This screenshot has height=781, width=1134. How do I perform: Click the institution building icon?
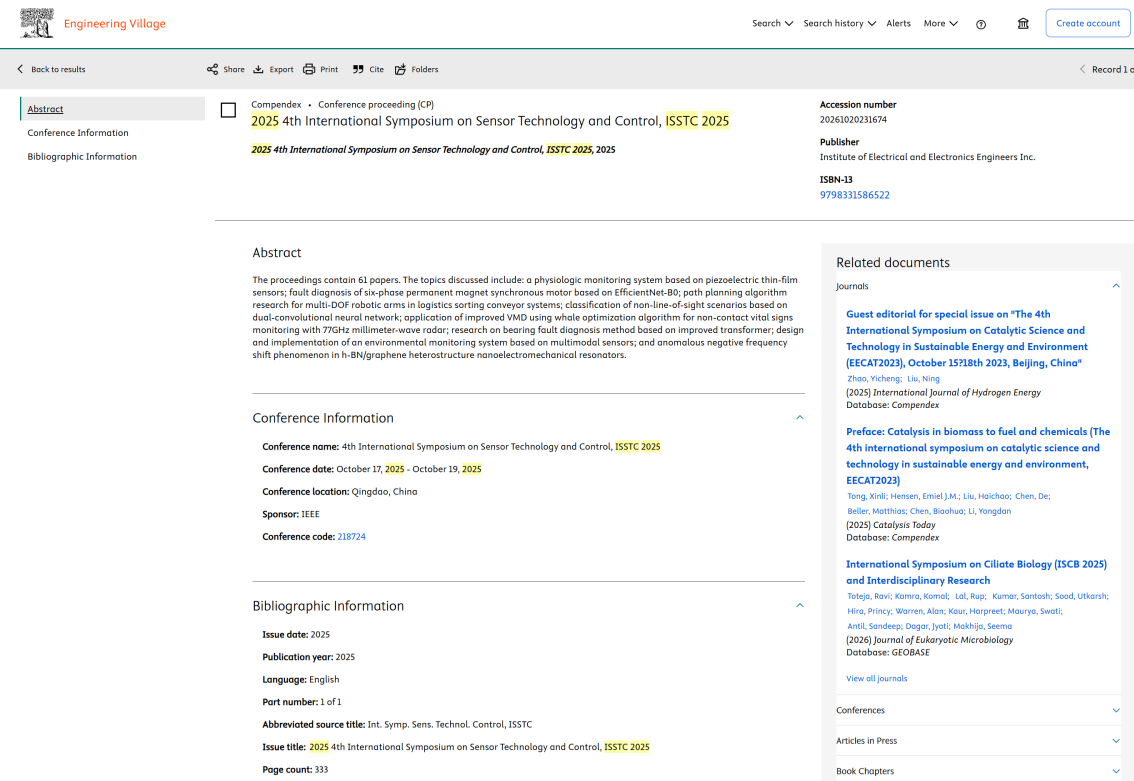pos(1023,24)
